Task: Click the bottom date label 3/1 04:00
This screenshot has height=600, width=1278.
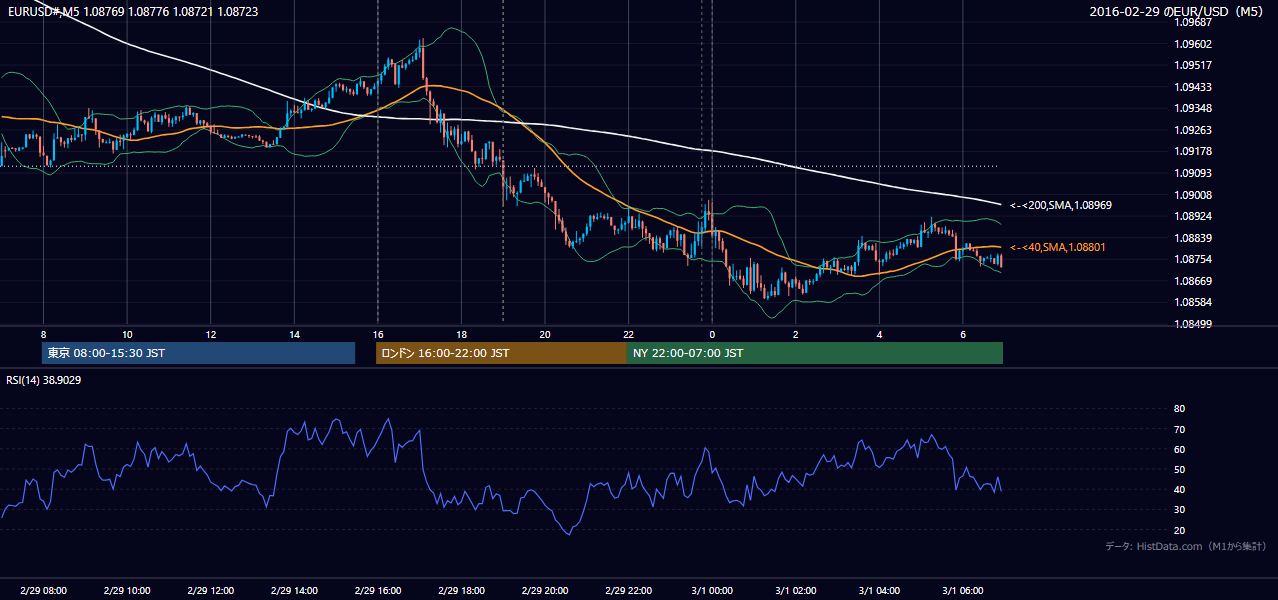Action: click(x=879, y=591)
